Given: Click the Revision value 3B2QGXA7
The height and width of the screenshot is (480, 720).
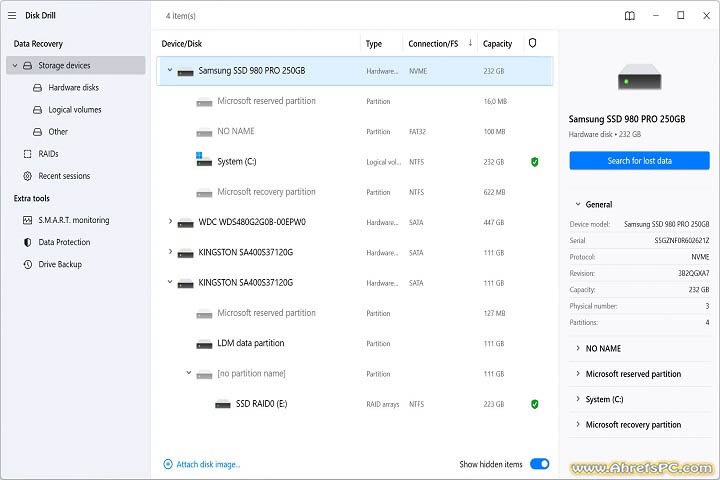Looking at the screenshot, I should 693,273.
